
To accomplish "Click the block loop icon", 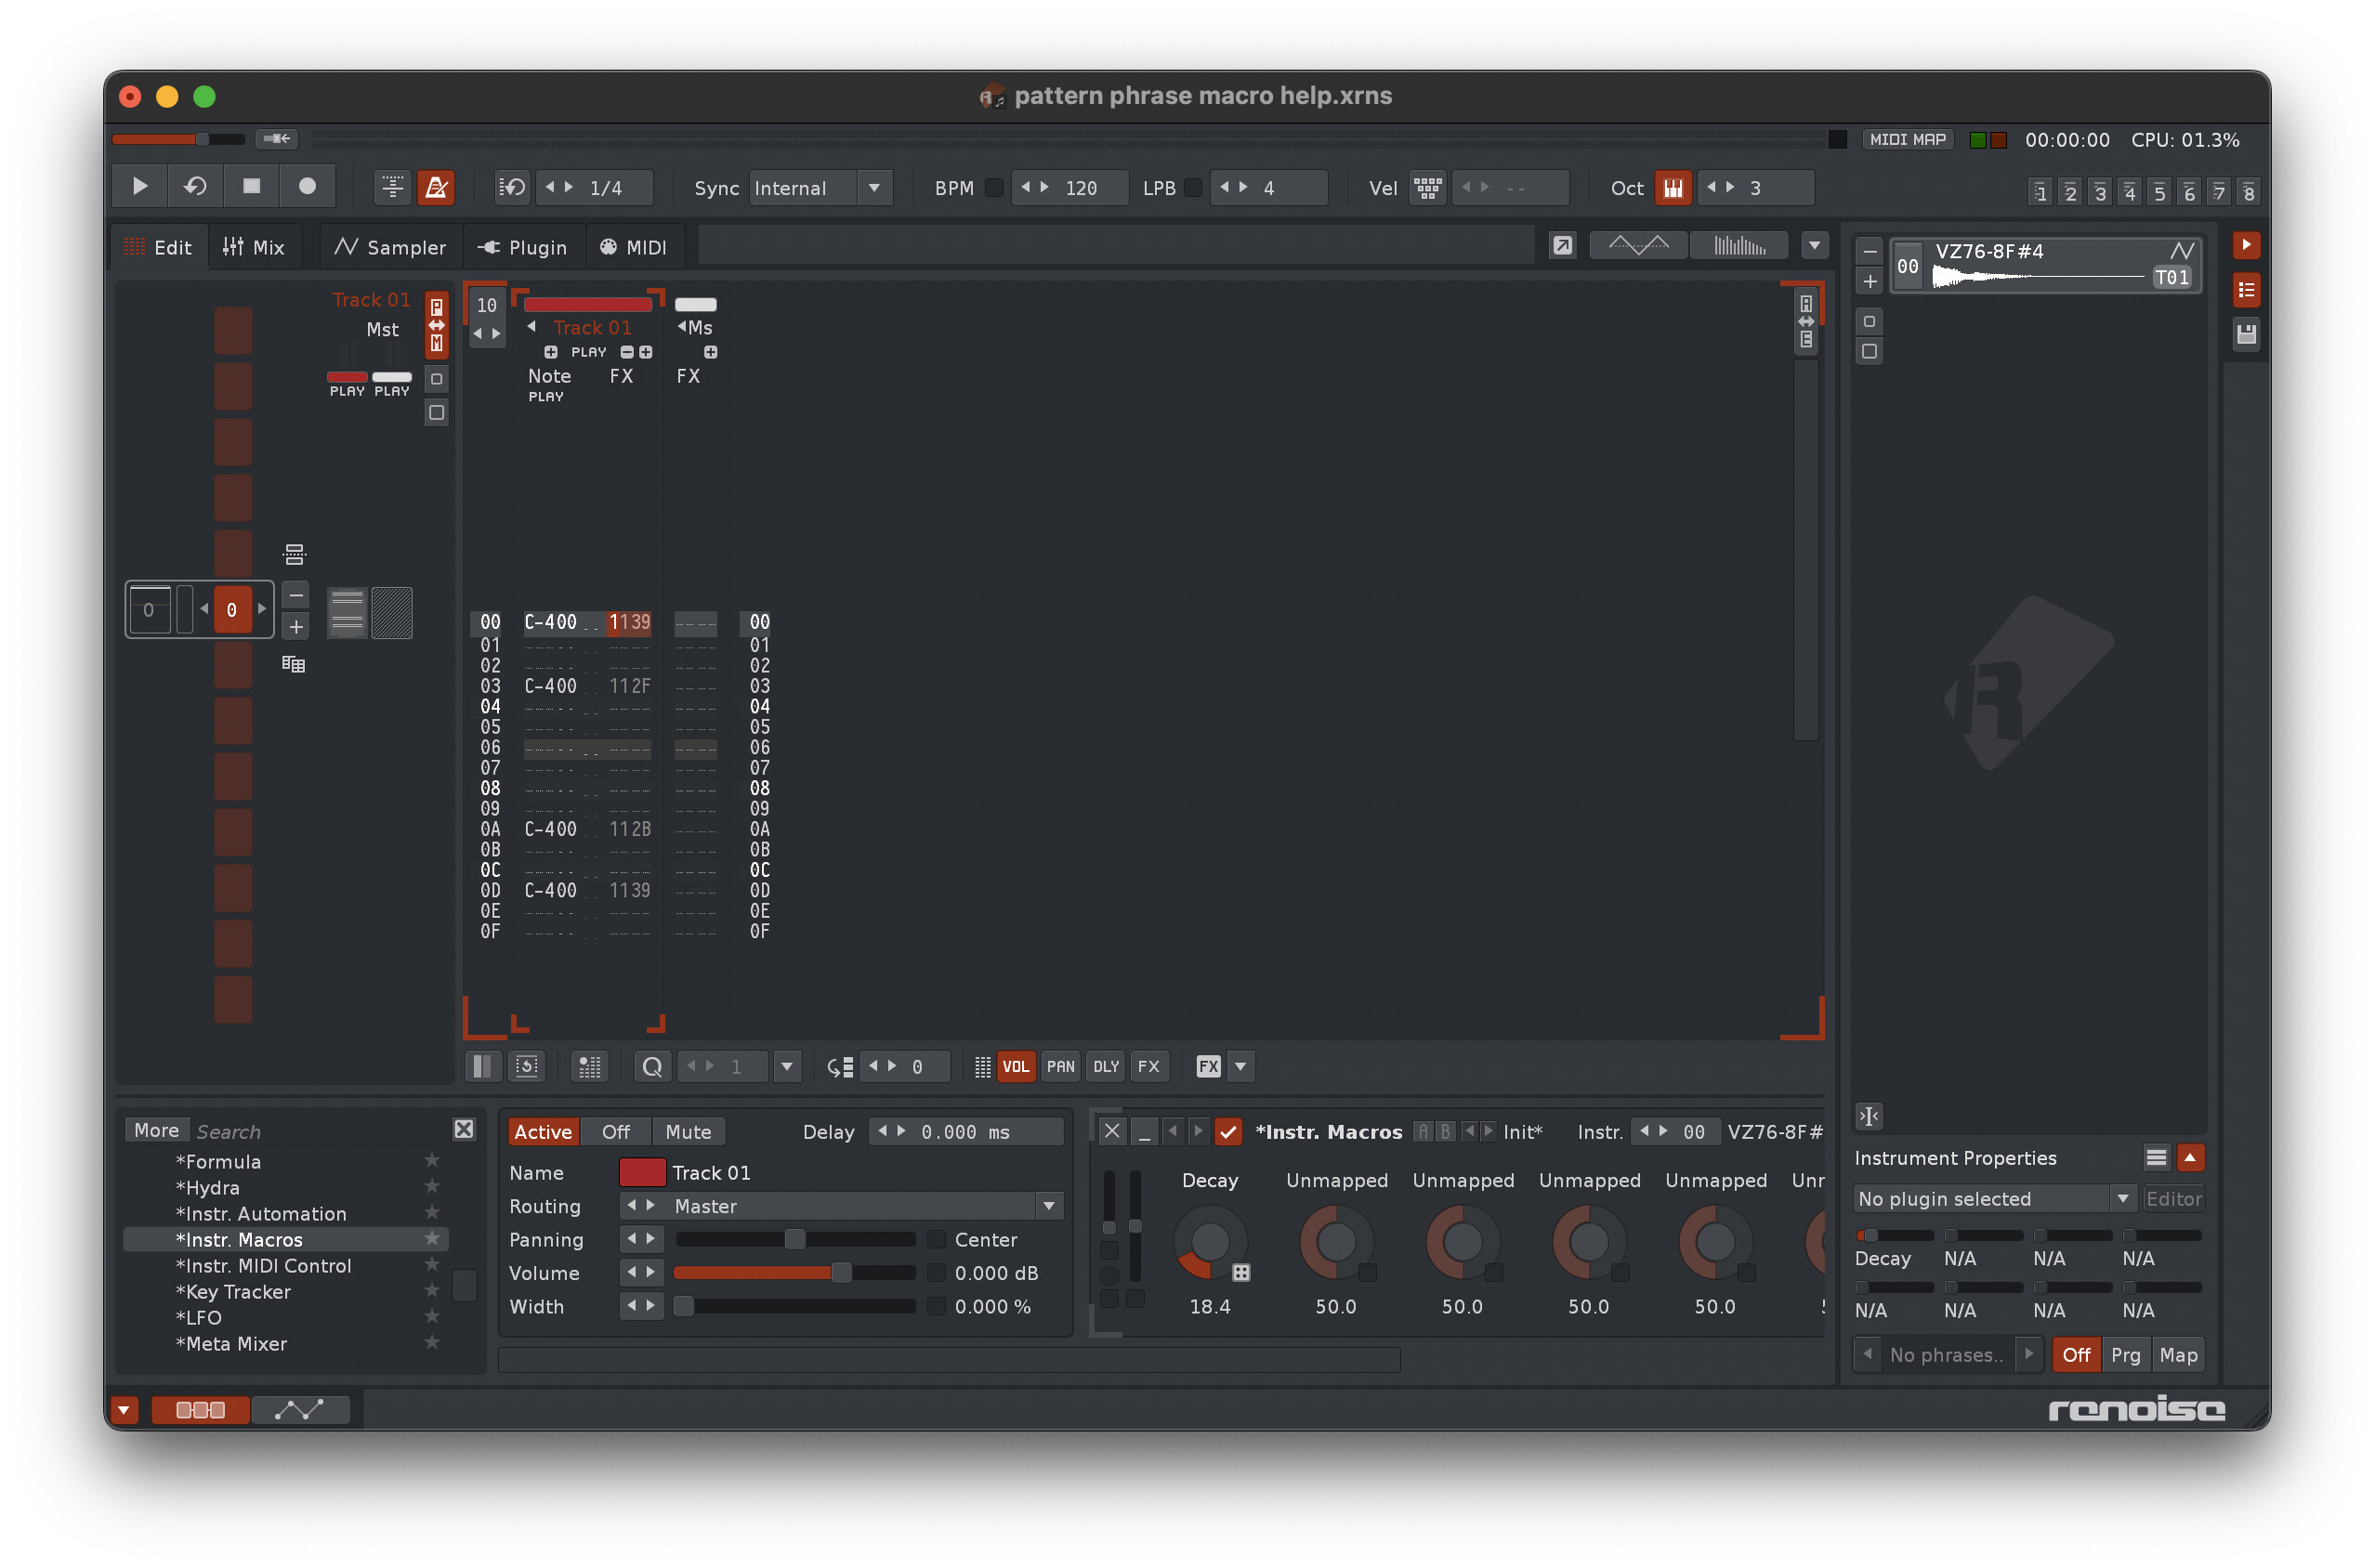I will pos(513,188).
